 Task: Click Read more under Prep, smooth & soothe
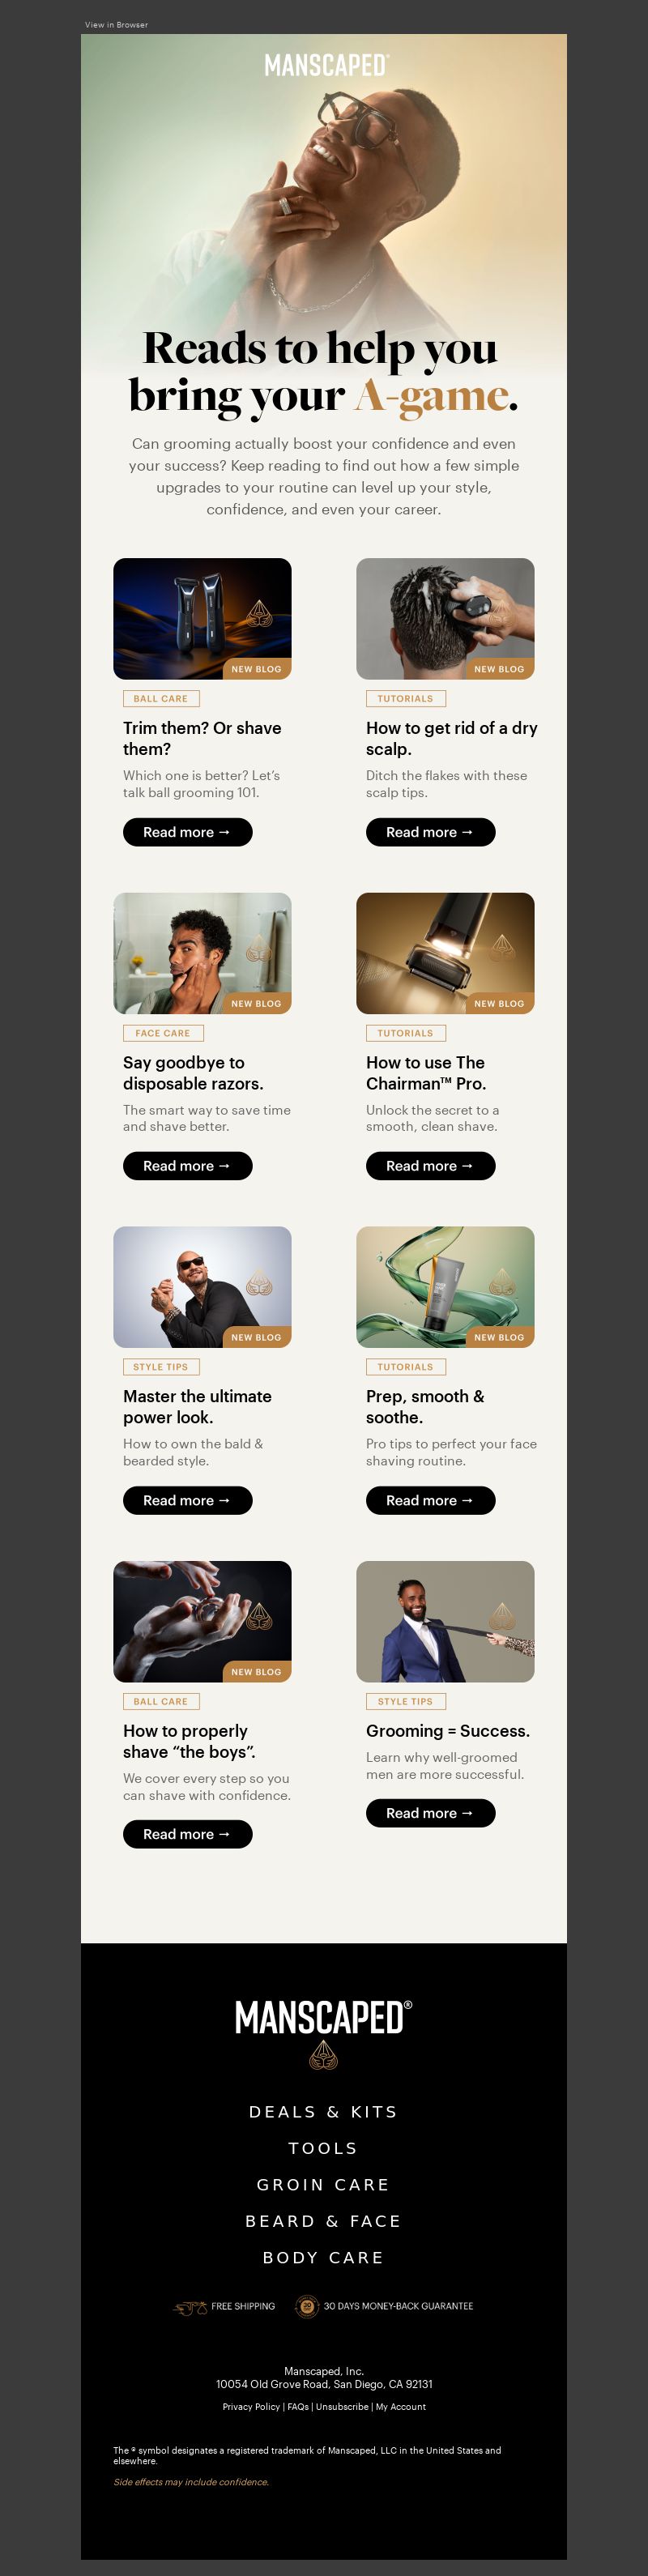tap(430, 1500)
